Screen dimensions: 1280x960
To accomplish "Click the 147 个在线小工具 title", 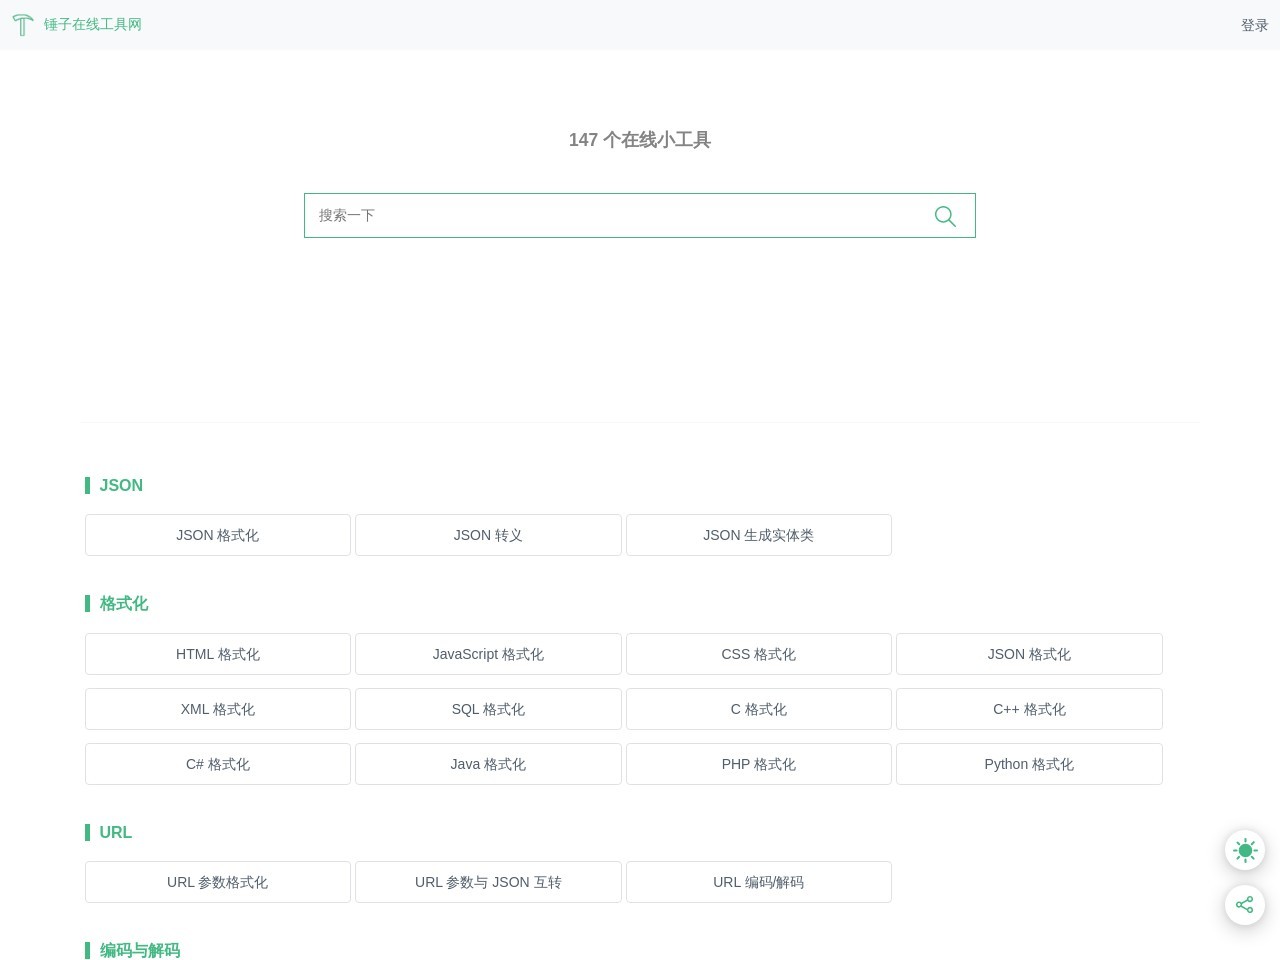I will point(640,140).
